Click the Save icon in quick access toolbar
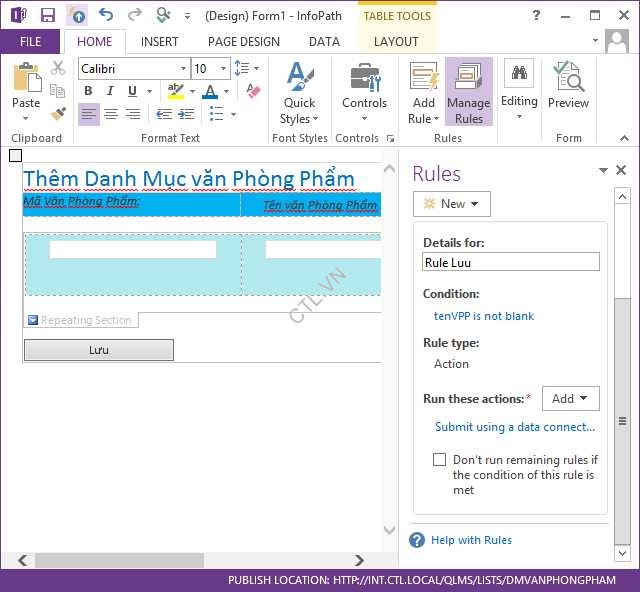This screenshot has width=640, height=592. [x=47, y=15]
